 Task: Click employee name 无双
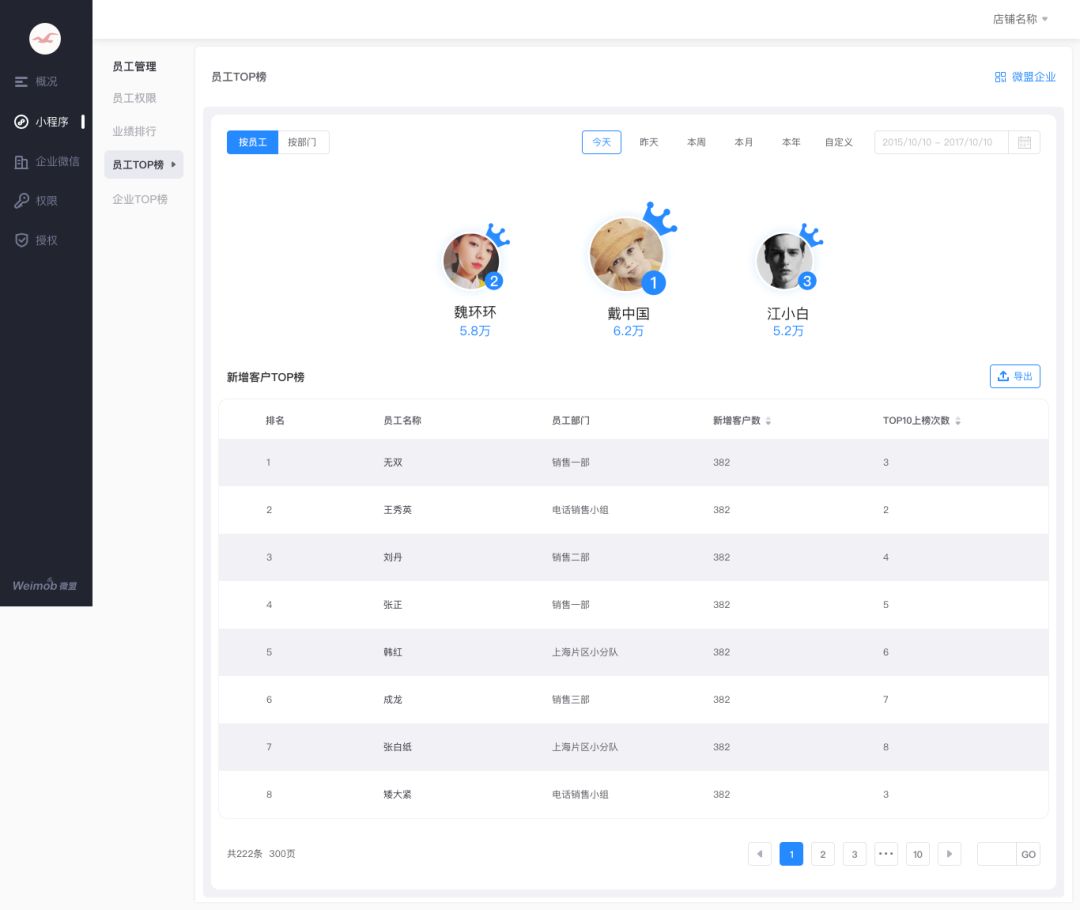(393, 462)
